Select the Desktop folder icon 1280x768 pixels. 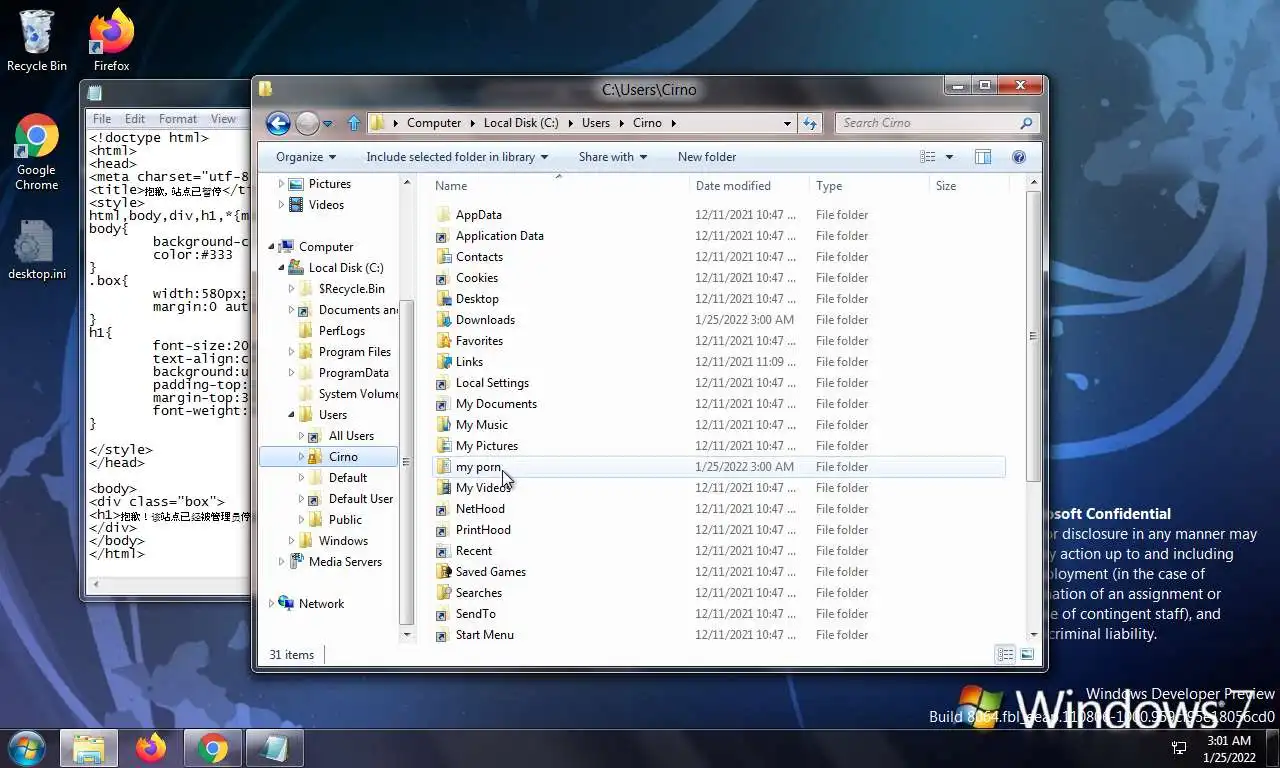click(444, 299)
